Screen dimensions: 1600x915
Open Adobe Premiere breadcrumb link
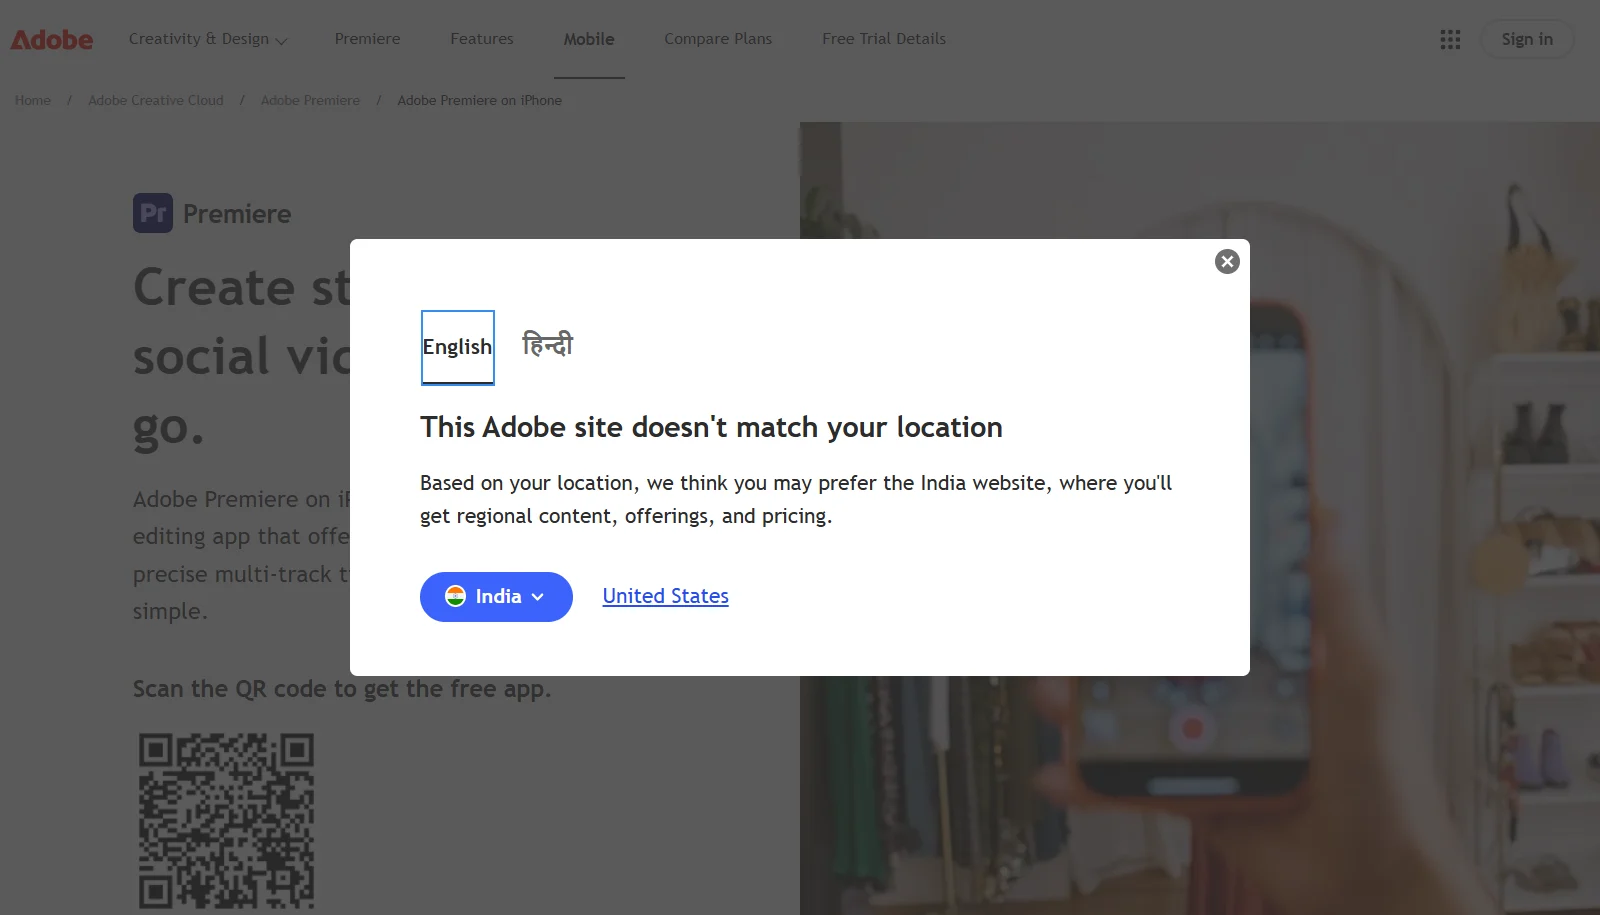point(310,100)
